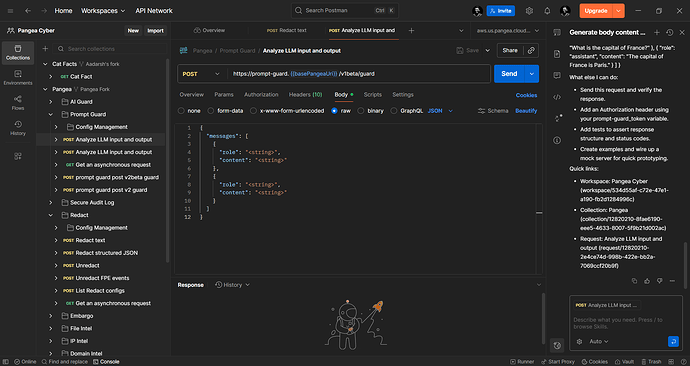Image resolution: width=690 pixels, height=366 pixels.
Task: Add a new collection with plus icon
Action: [x=45, y=49]
